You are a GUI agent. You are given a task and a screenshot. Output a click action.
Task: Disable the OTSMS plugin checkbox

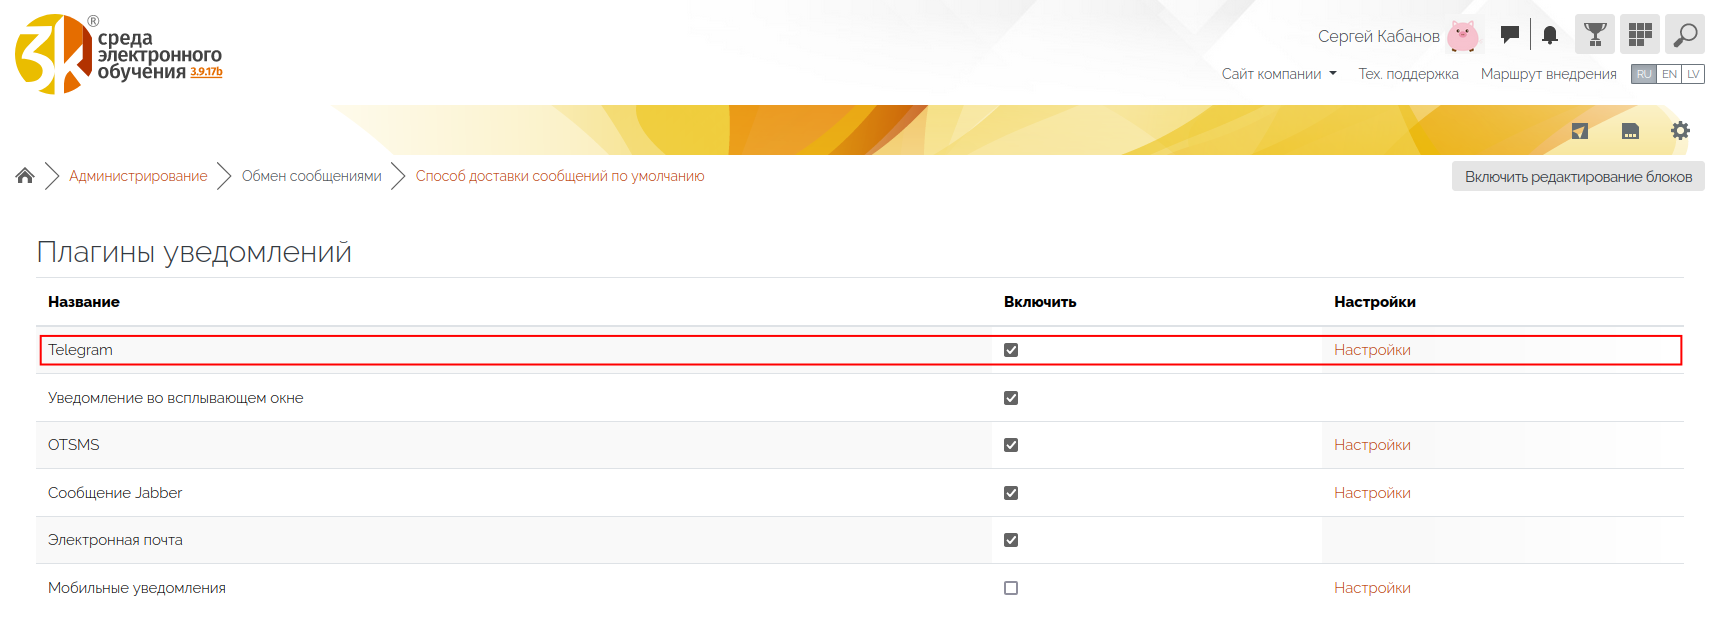tap(1011, 445)
